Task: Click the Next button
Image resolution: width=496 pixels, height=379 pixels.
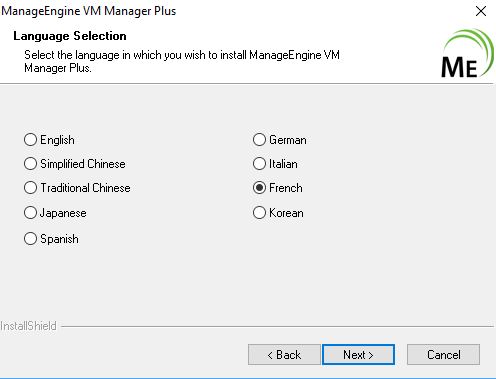Action: (x=358, y=355)
